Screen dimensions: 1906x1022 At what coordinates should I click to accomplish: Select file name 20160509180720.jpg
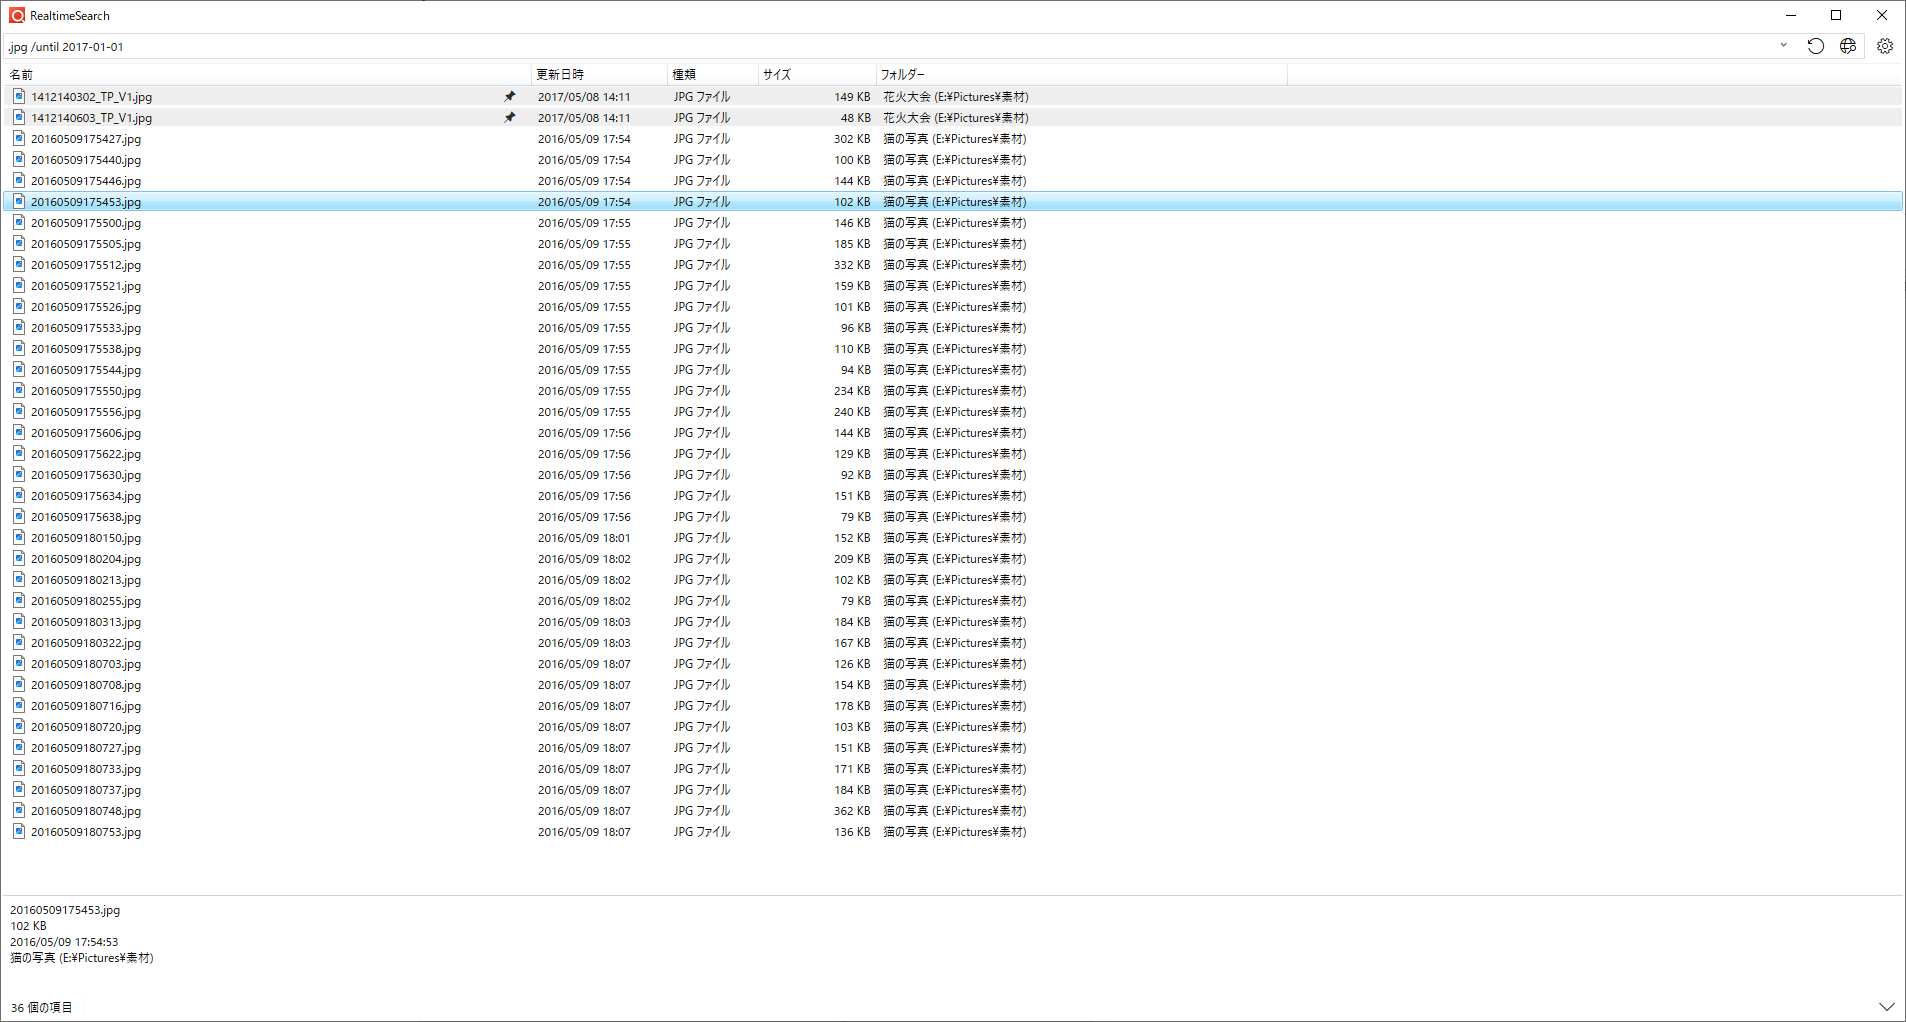pos(86,727)
